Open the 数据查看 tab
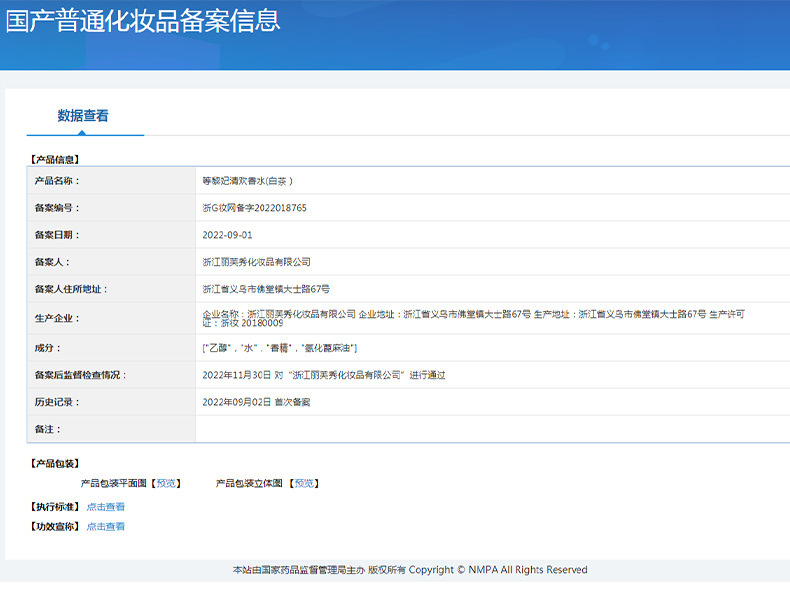The image size is (790, 605). 83,116
